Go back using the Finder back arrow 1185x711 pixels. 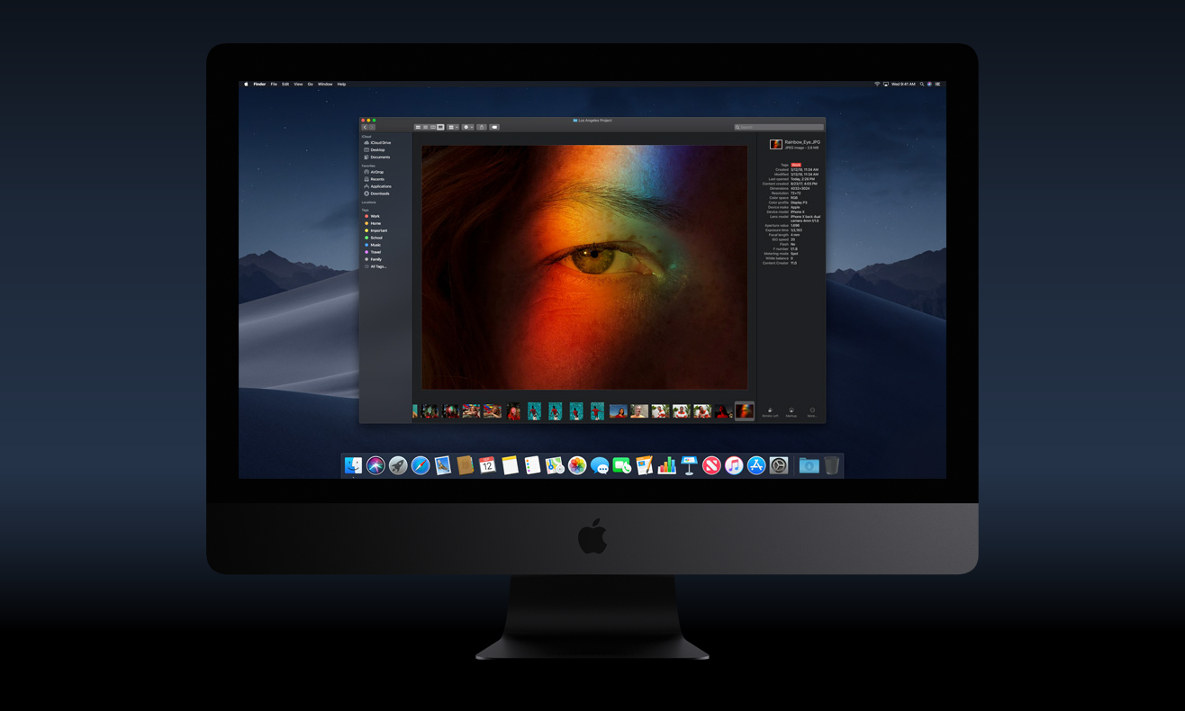pos(366,127)
